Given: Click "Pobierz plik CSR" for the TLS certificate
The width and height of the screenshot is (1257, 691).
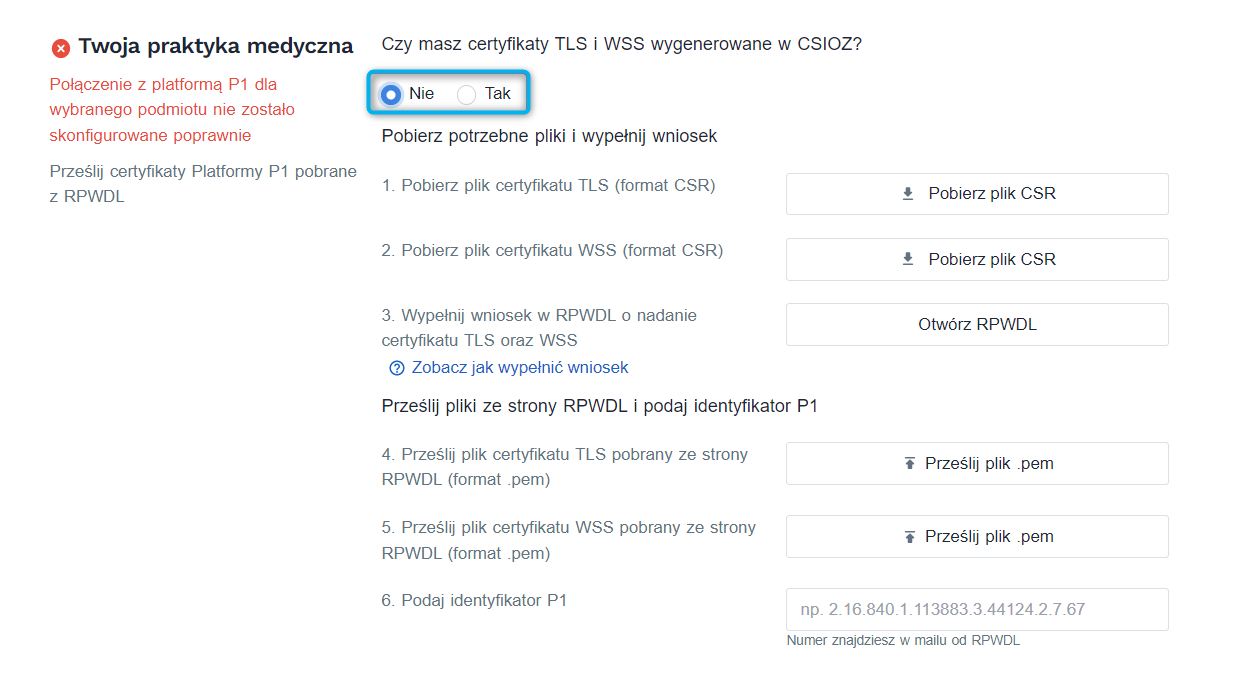Looking at the screenshot, I should click(x=977, y=193).
